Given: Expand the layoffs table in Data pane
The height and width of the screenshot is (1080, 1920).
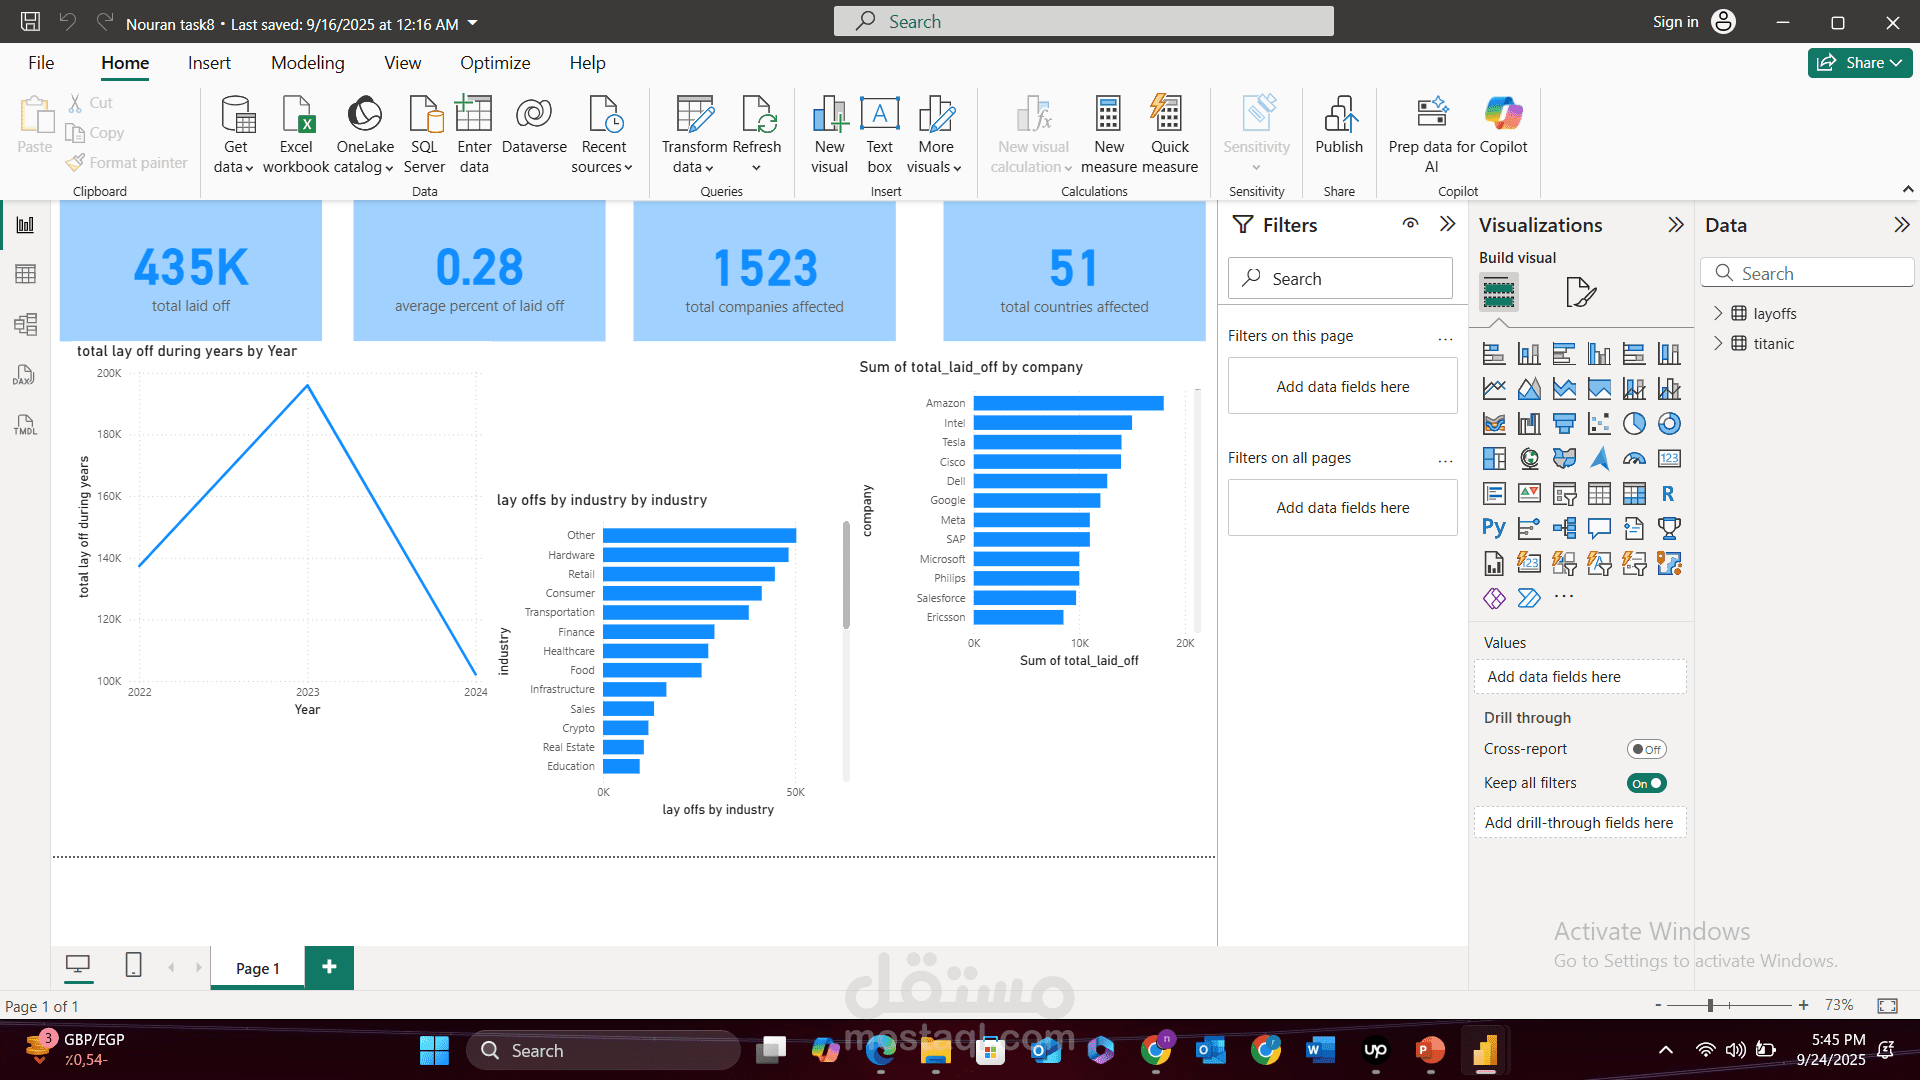Looking at the screenshot, I should point(1718,313).
